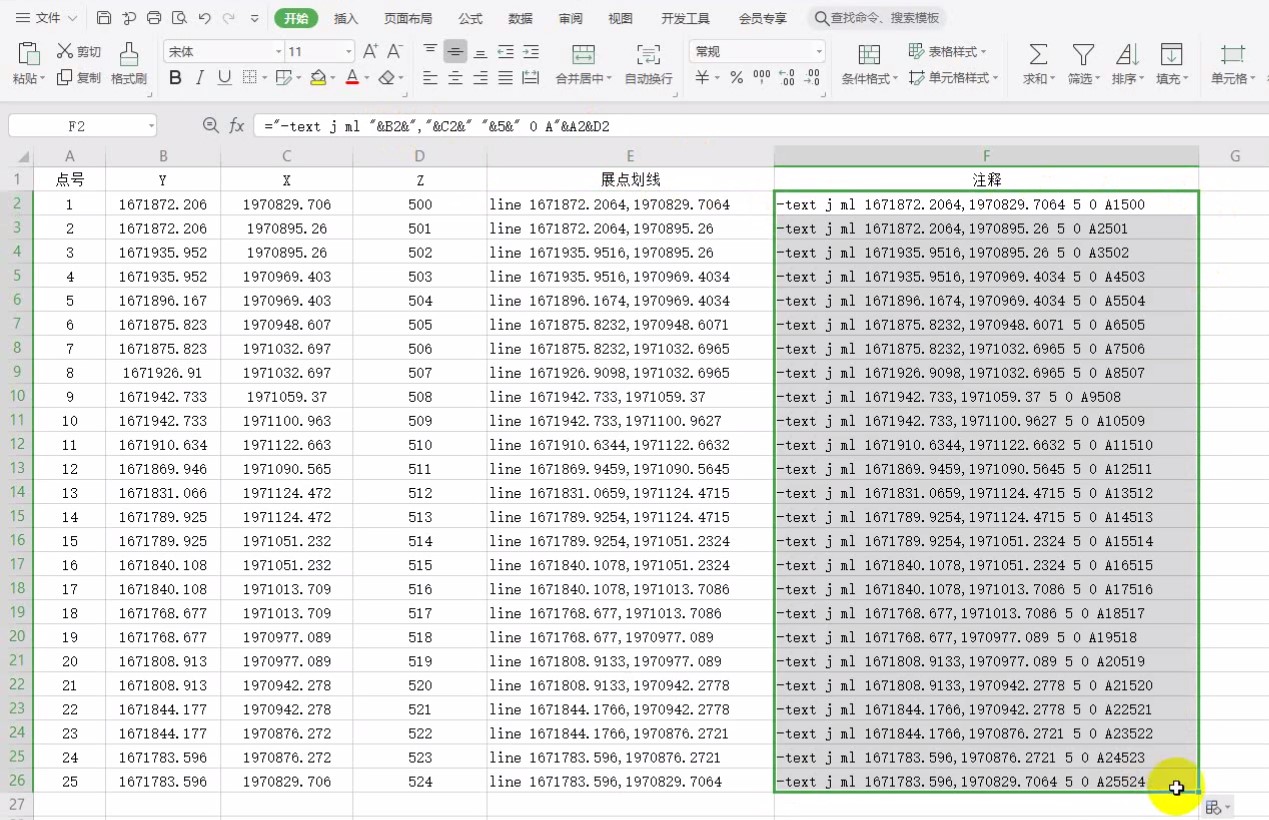Click the insert function fx icon
The height and width of the screenshot is (820, 1269).
point(237,125)
